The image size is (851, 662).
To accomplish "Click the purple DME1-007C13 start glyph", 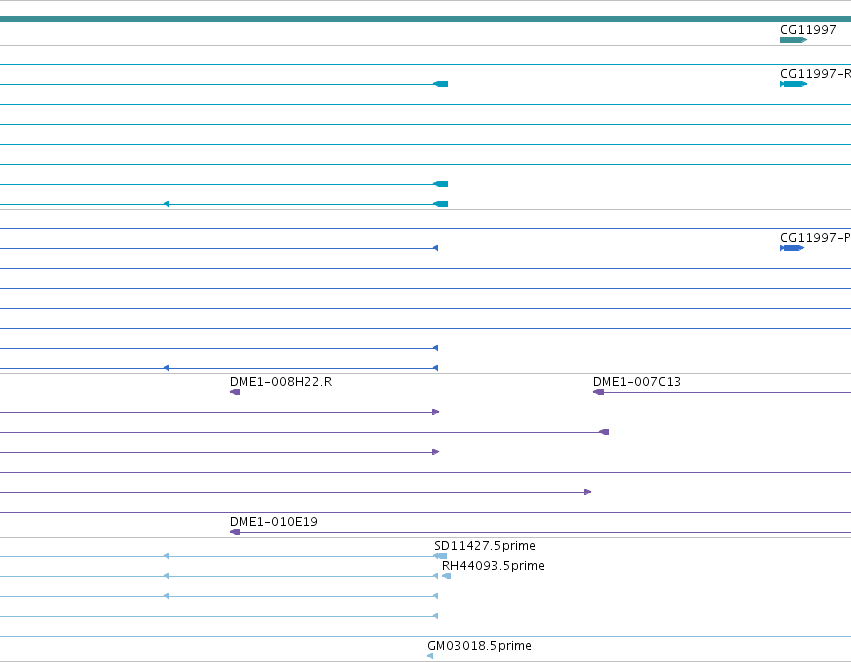I will [x=598, y=392].
